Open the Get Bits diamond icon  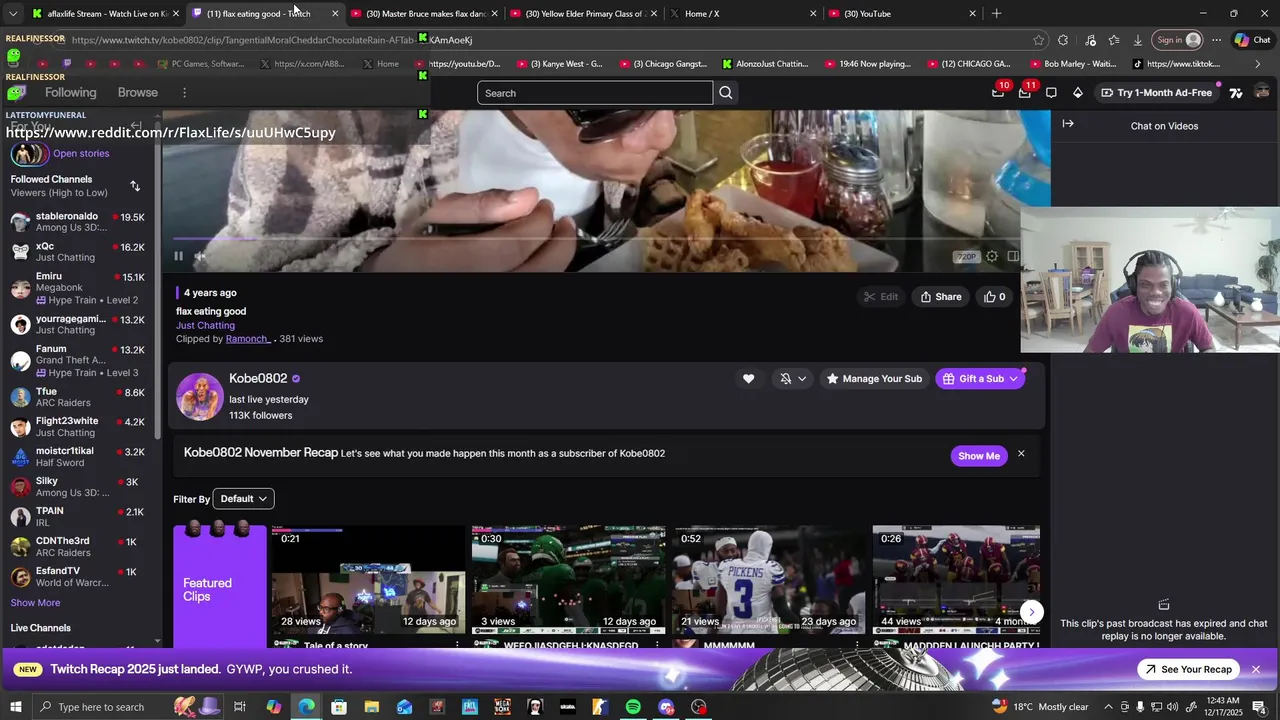1077,92
